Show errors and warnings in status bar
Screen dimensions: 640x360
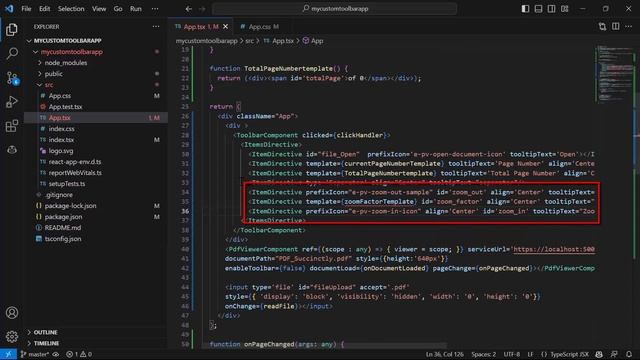[79, 354]
